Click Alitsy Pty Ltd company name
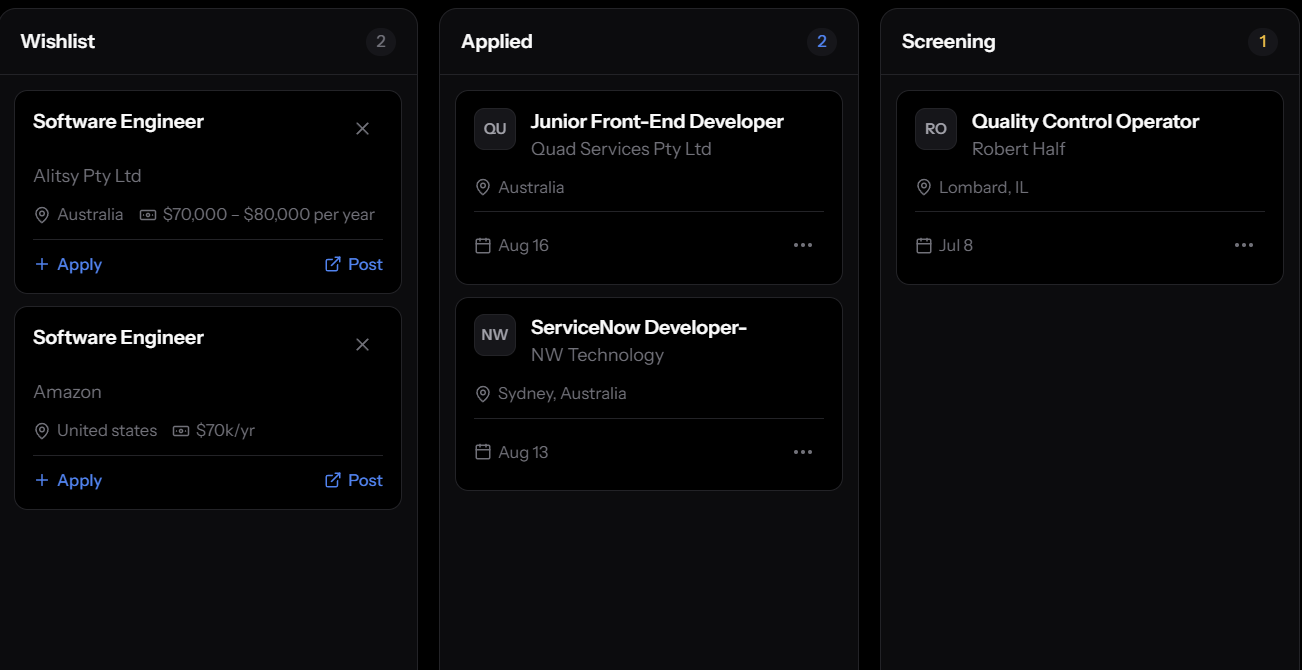The image size is (1302, 670). click(x=87, y=176)
